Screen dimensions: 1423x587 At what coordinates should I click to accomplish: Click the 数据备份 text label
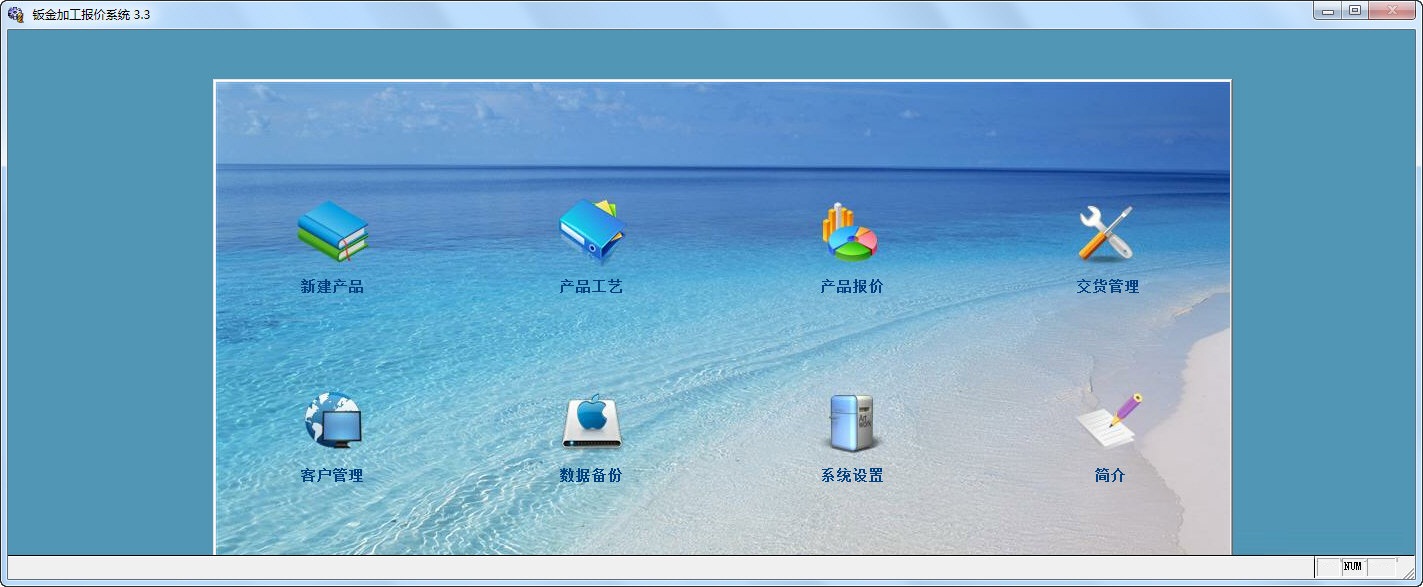pyautogui.click(x=592, y=476)
